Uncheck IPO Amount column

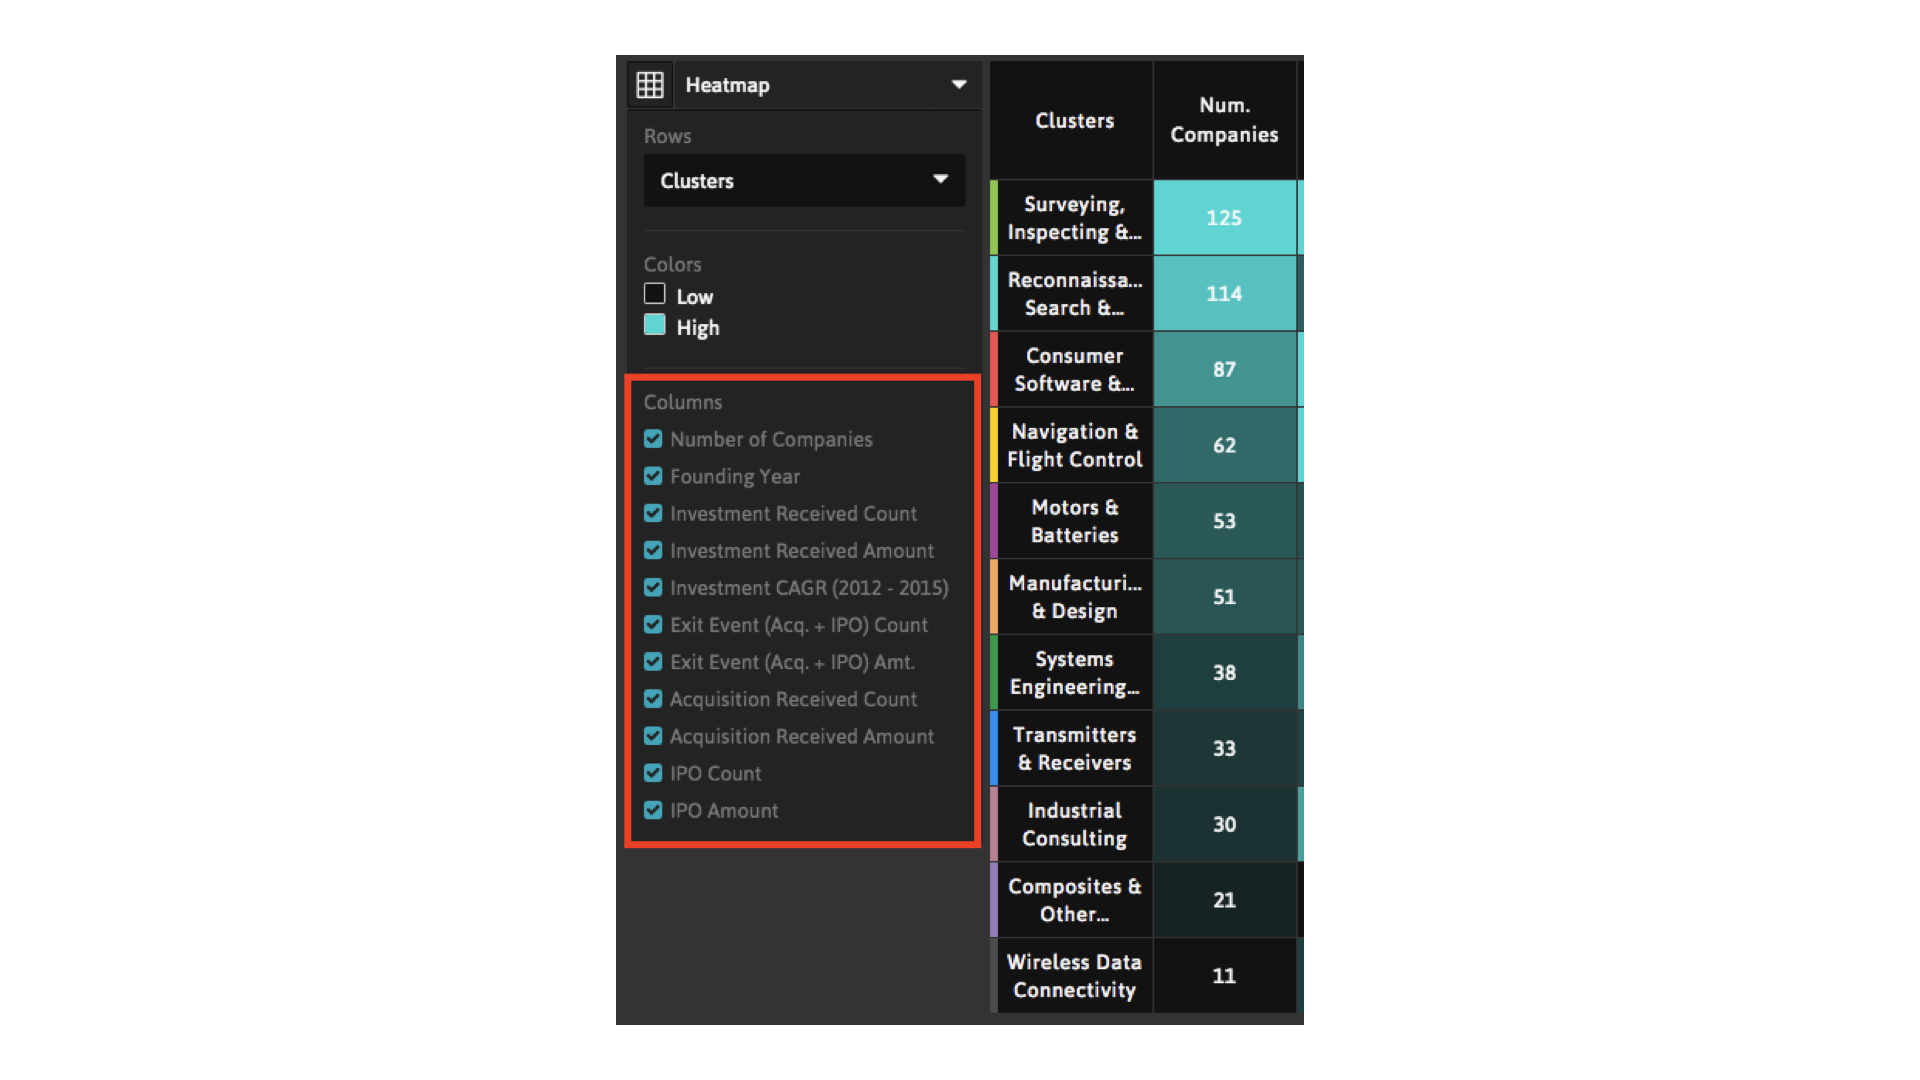point(653,810)
